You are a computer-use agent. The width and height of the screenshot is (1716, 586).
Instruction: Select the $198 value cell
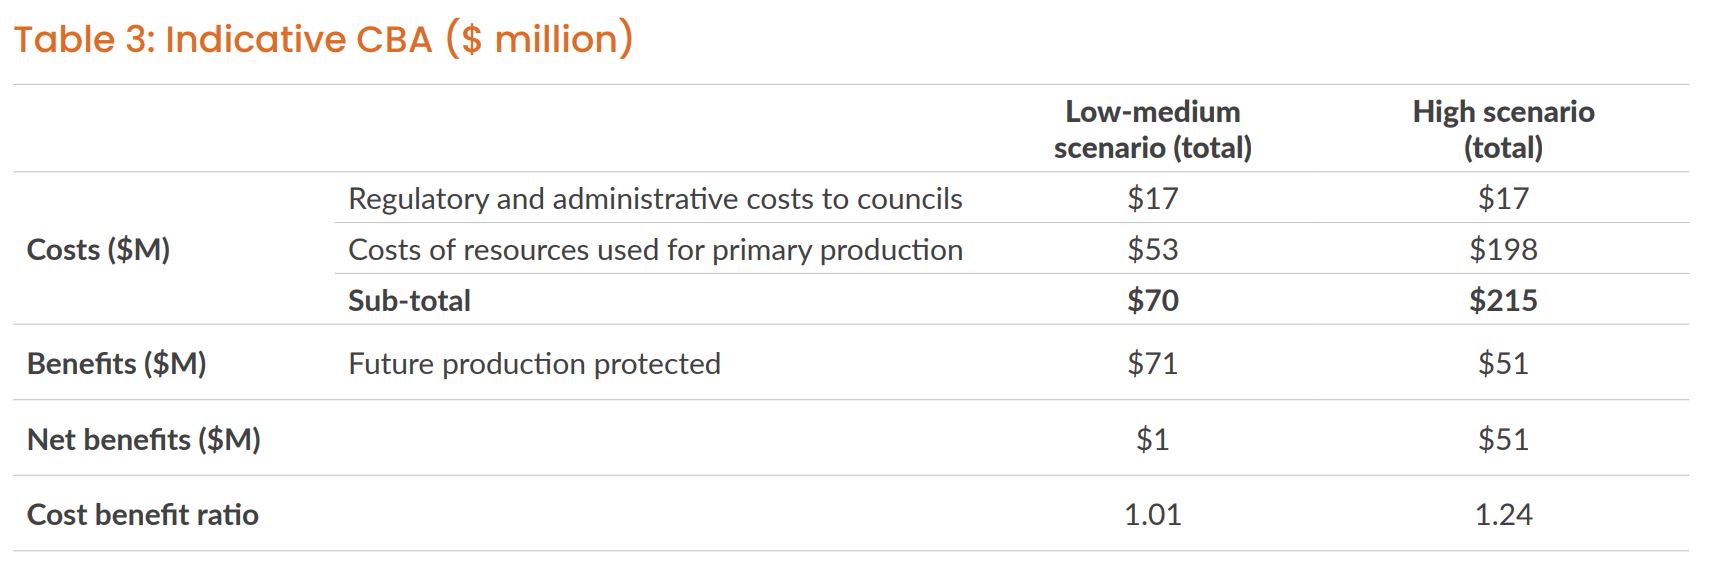(x=1502, y=249)
